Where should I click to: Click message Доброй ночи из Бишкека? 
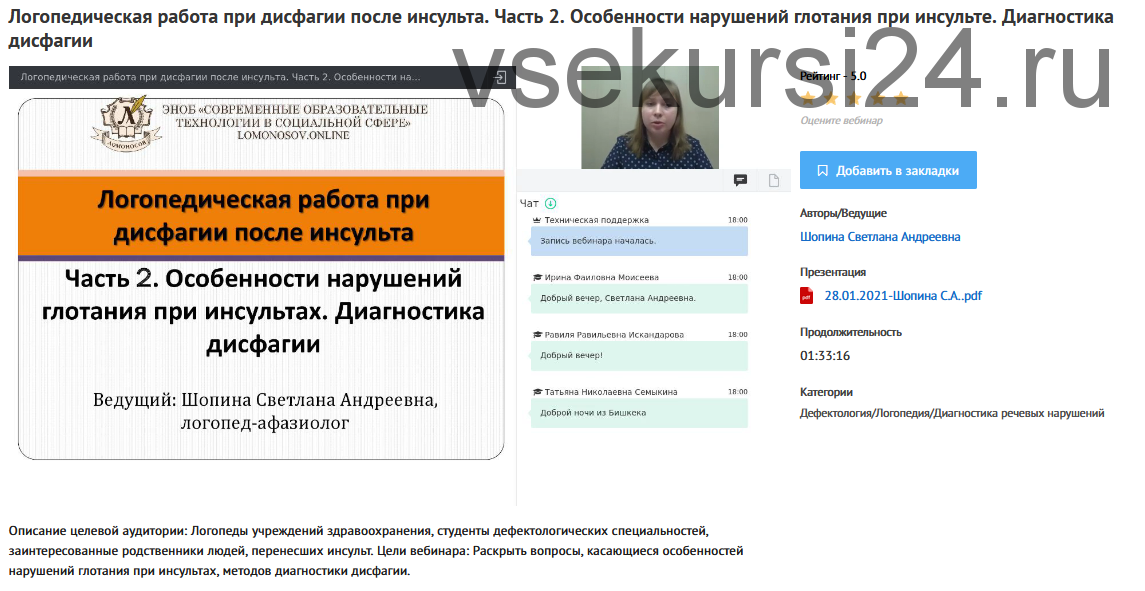639,413
